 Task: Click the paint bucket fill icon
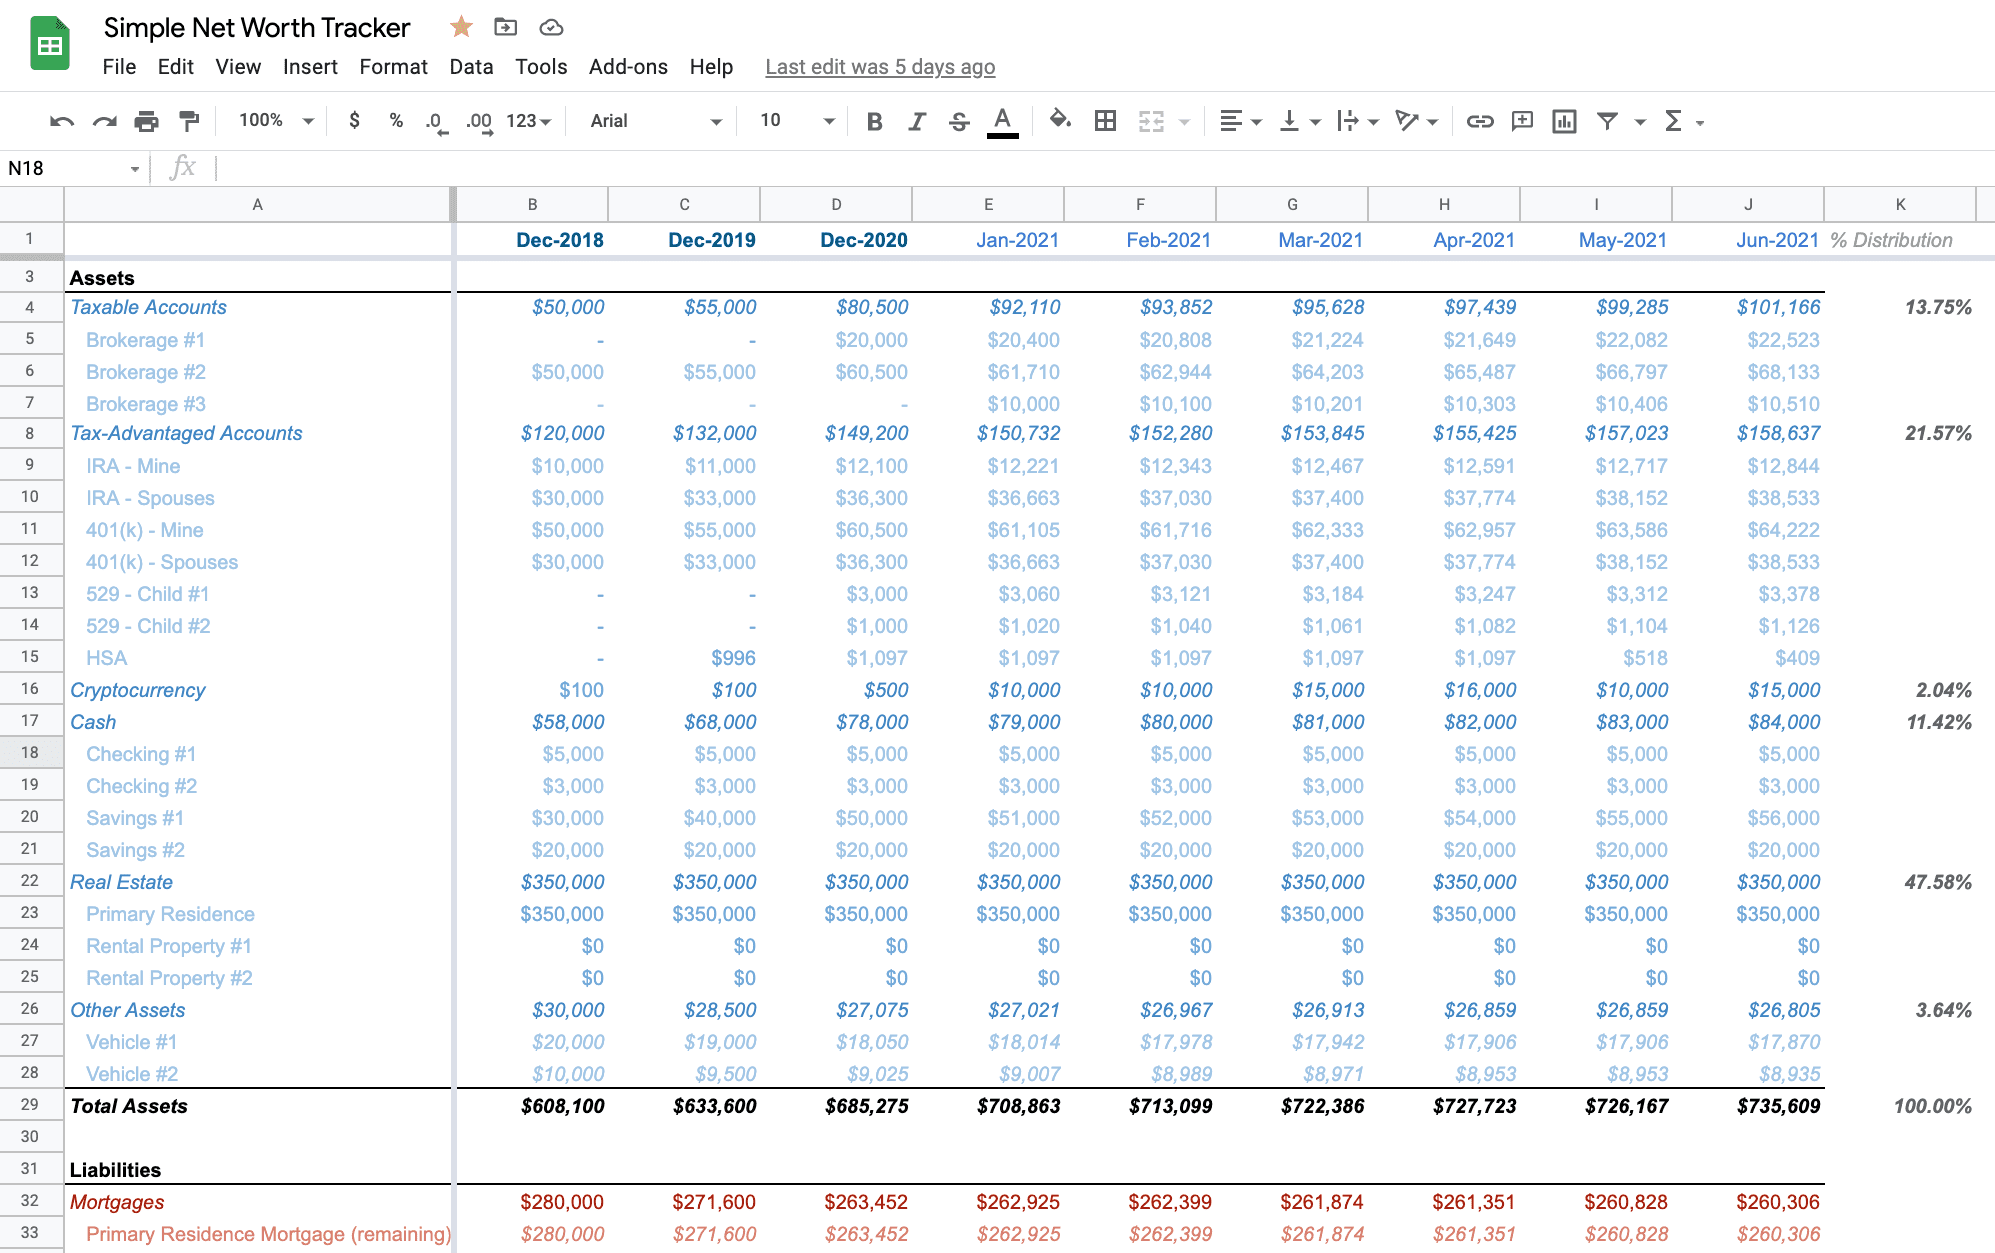pos(1058,120)
